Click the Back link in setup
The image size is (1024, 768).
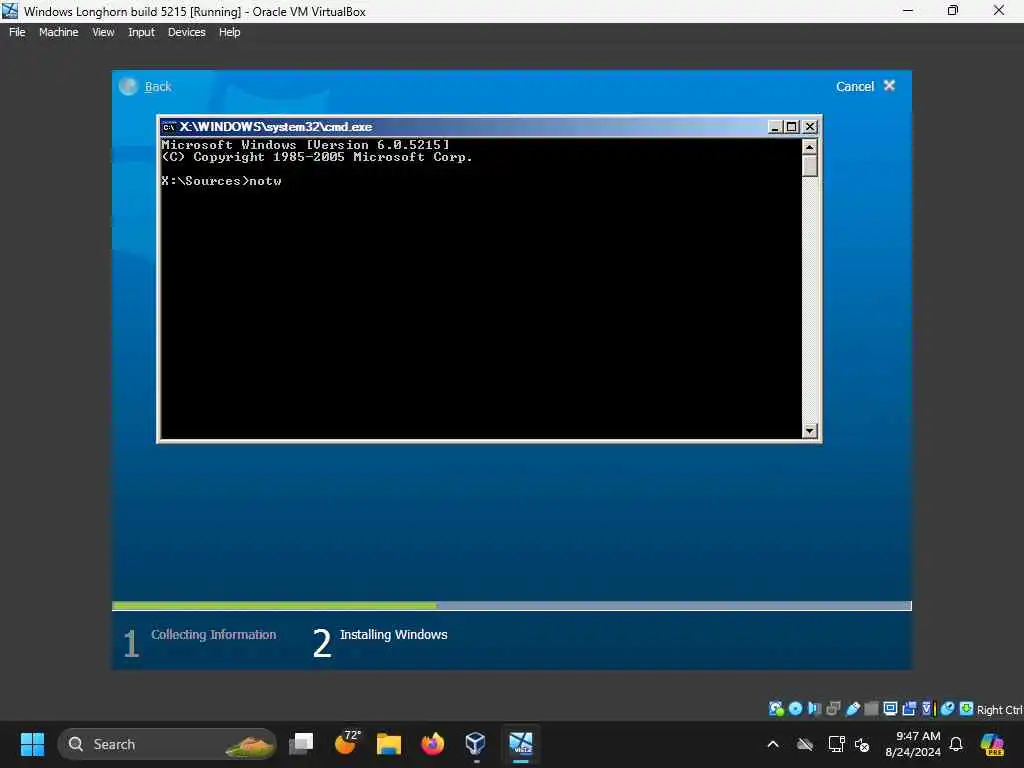[158, 86]
